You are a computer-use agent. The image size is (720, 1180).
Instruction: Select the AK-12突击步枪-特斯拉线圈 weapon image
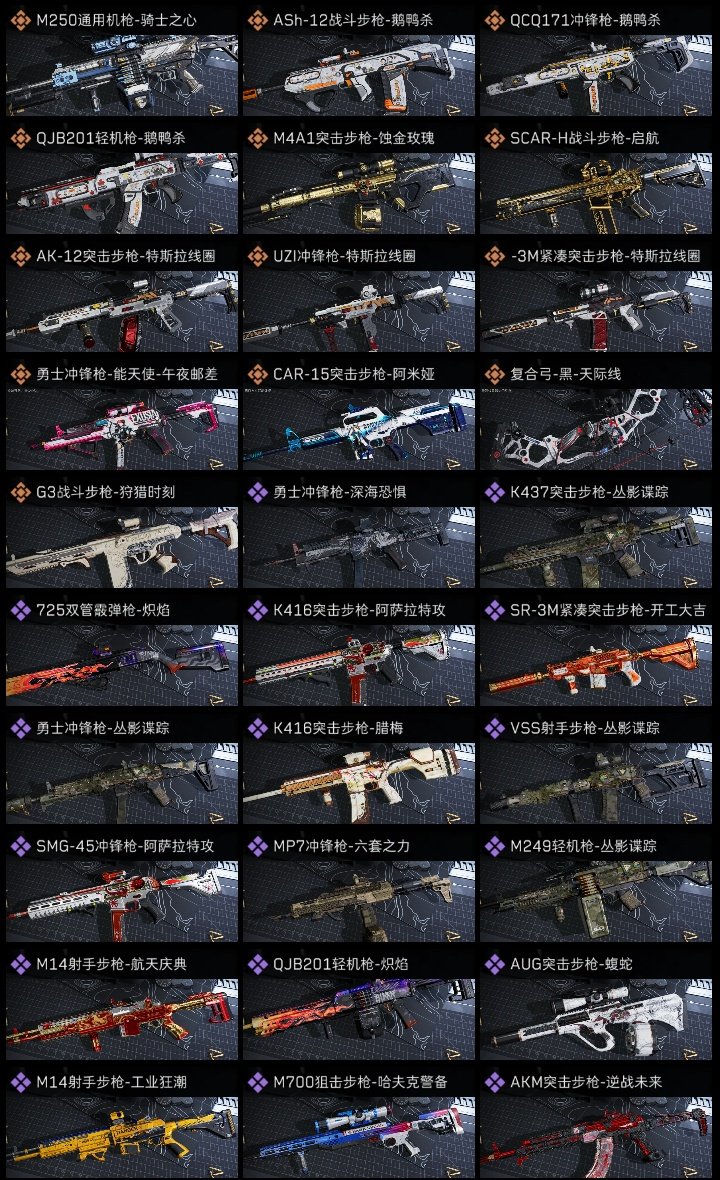pos(122,312)
